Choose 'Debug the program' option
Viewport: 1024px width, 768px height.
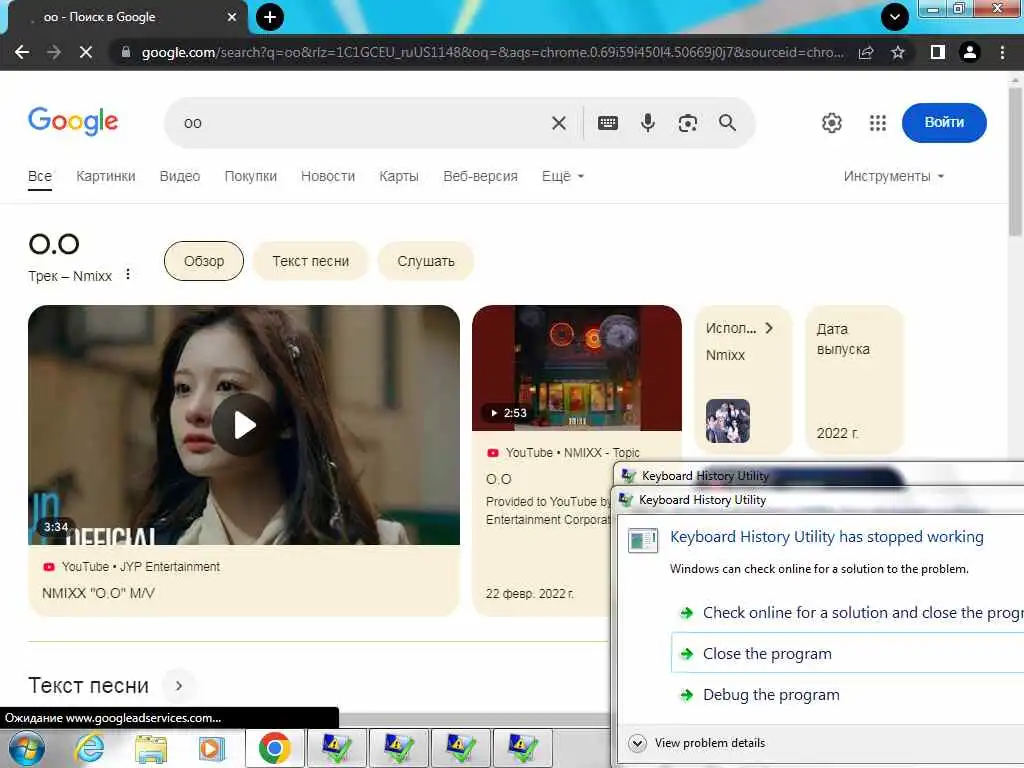847,695
